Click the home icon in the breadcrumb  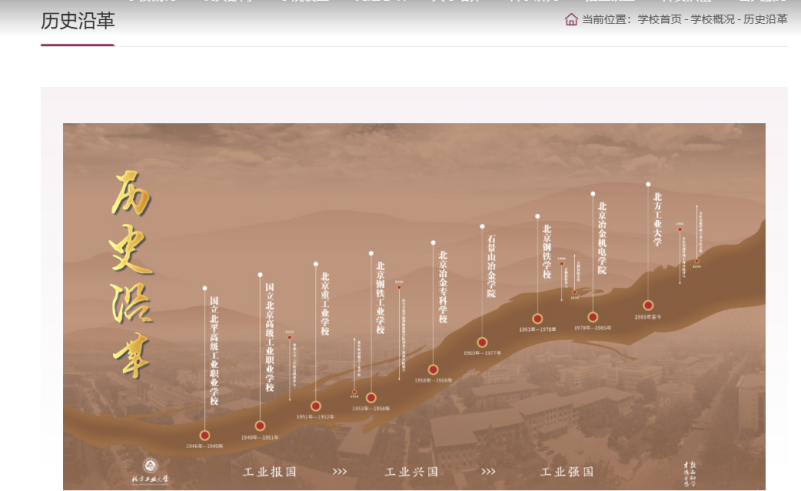571,19
